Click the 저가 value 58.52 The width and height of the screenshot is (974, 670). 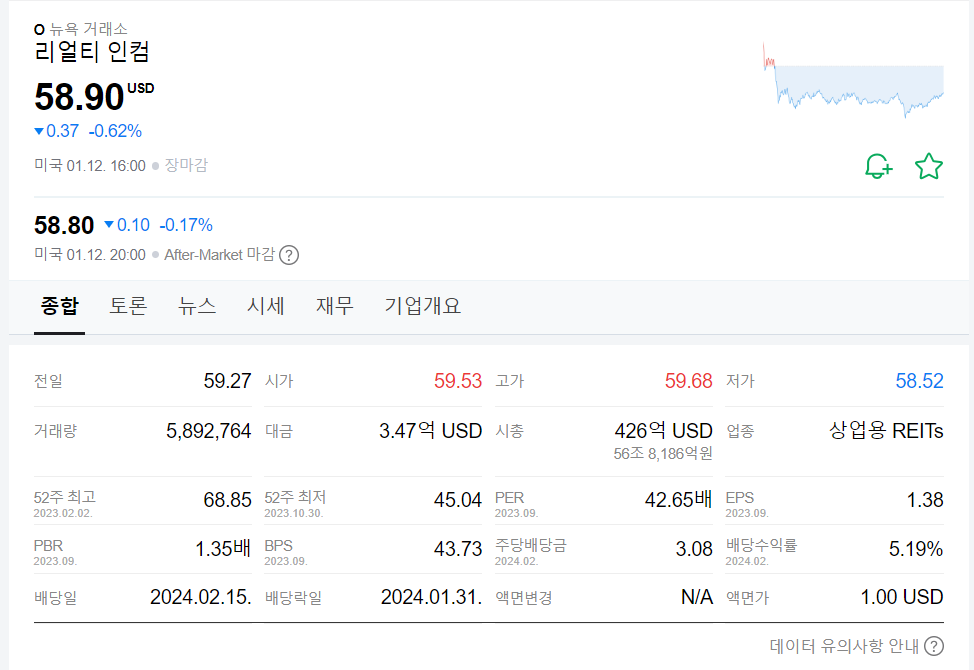coord(919,381)
